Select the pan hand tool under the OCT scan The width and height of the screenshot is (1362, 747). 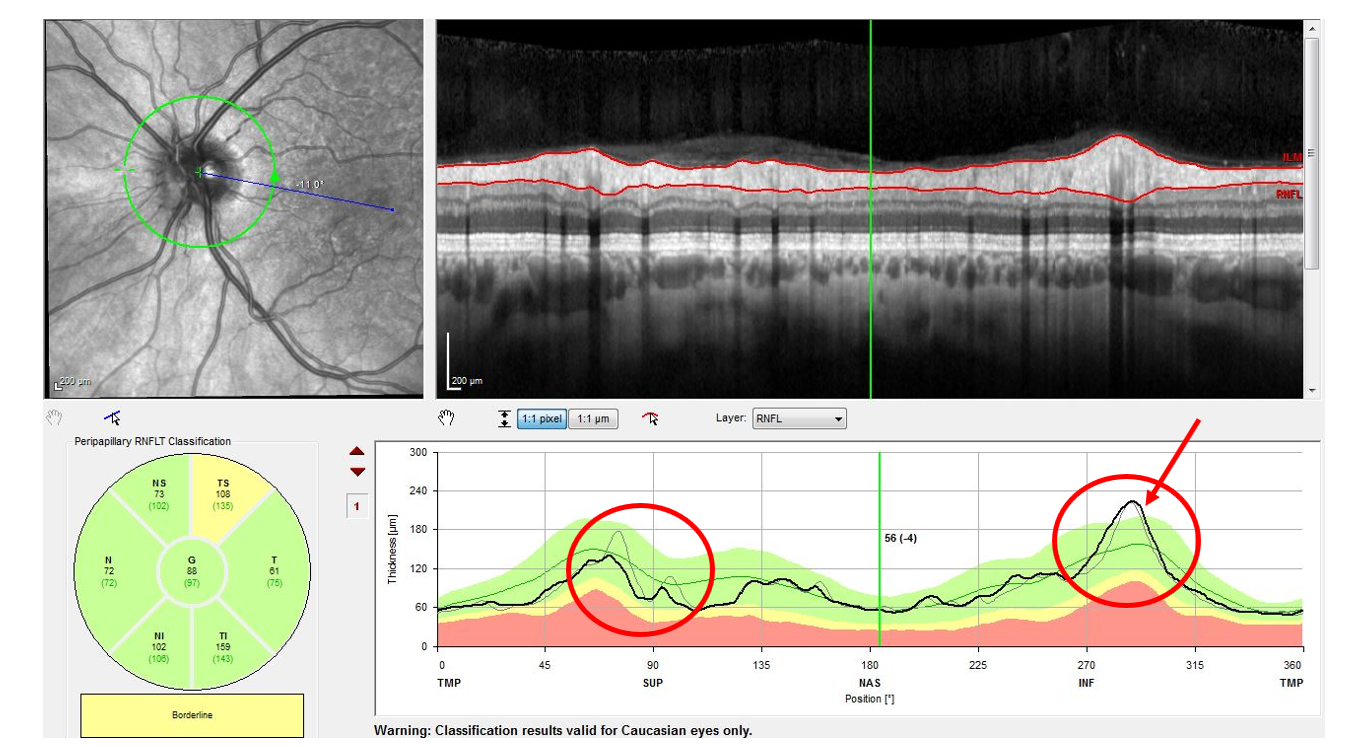pos(446,418)
